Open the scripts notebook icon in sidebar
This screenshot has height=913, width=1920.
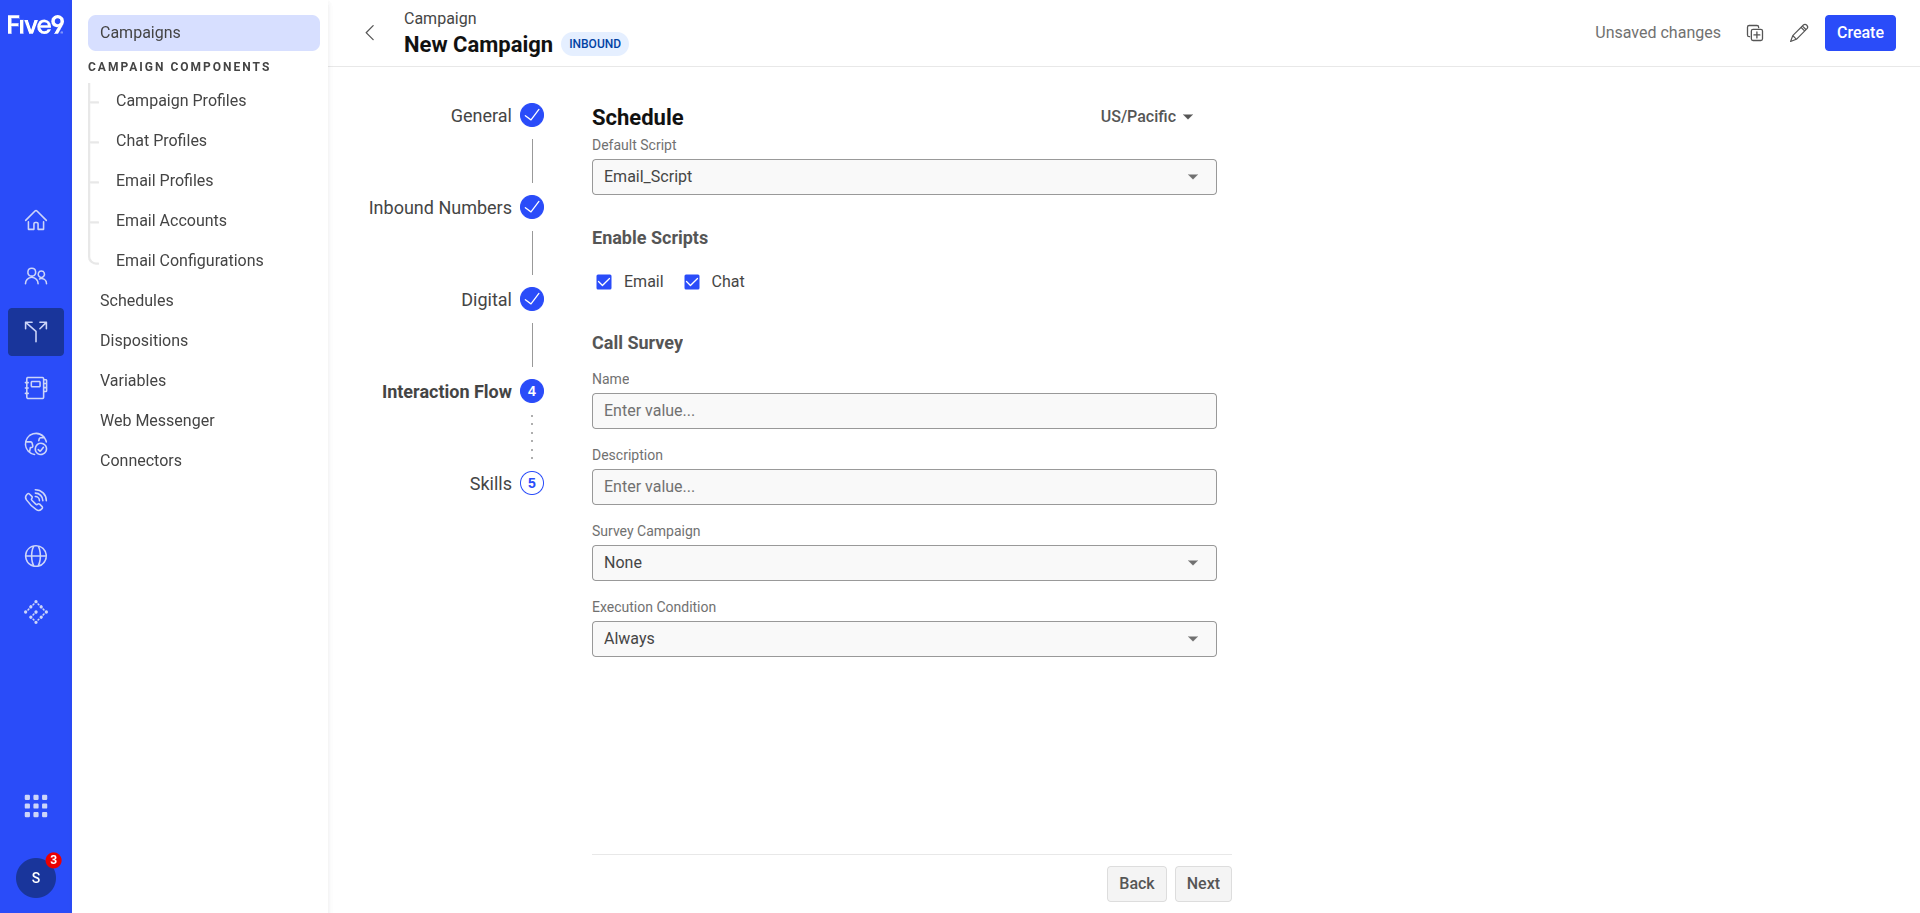click(36, 388)
